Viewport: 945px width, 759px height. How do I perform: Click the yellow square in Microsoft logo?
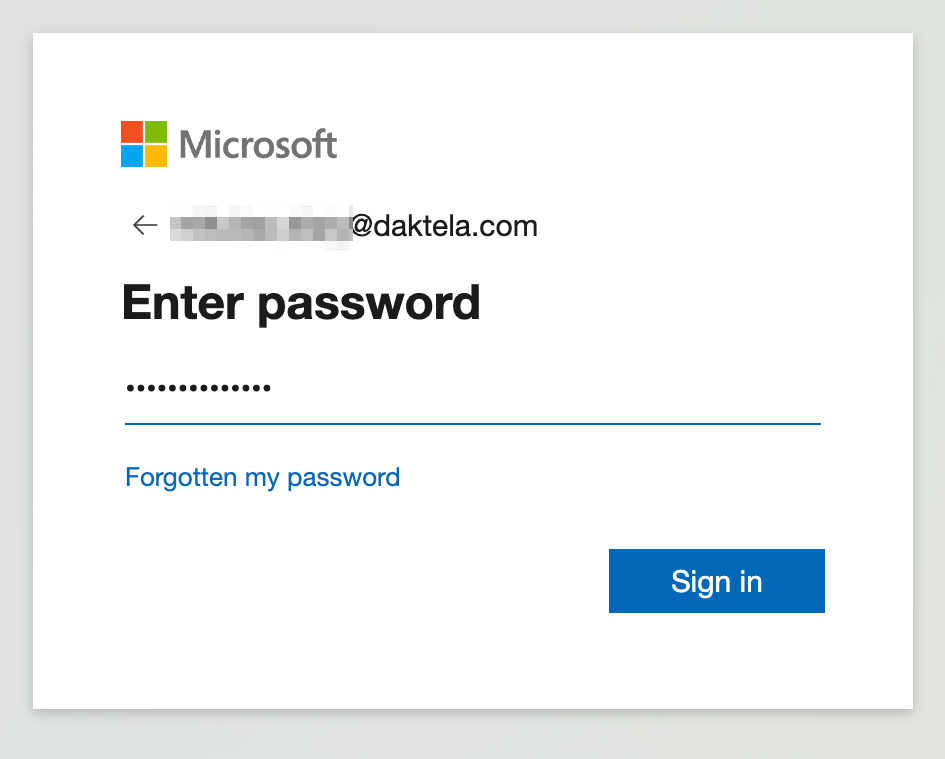pos(156,156)
